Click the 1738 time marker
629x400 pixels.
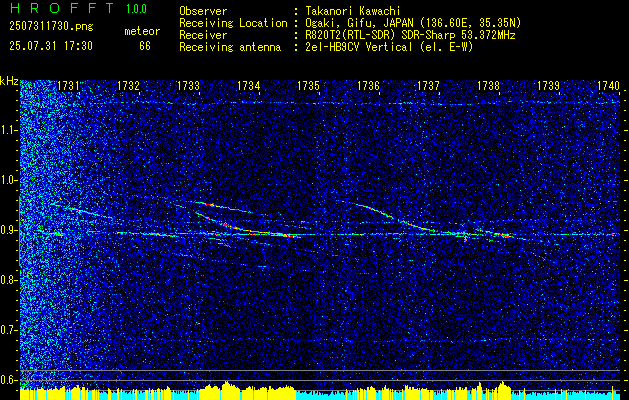click(489, 86)
